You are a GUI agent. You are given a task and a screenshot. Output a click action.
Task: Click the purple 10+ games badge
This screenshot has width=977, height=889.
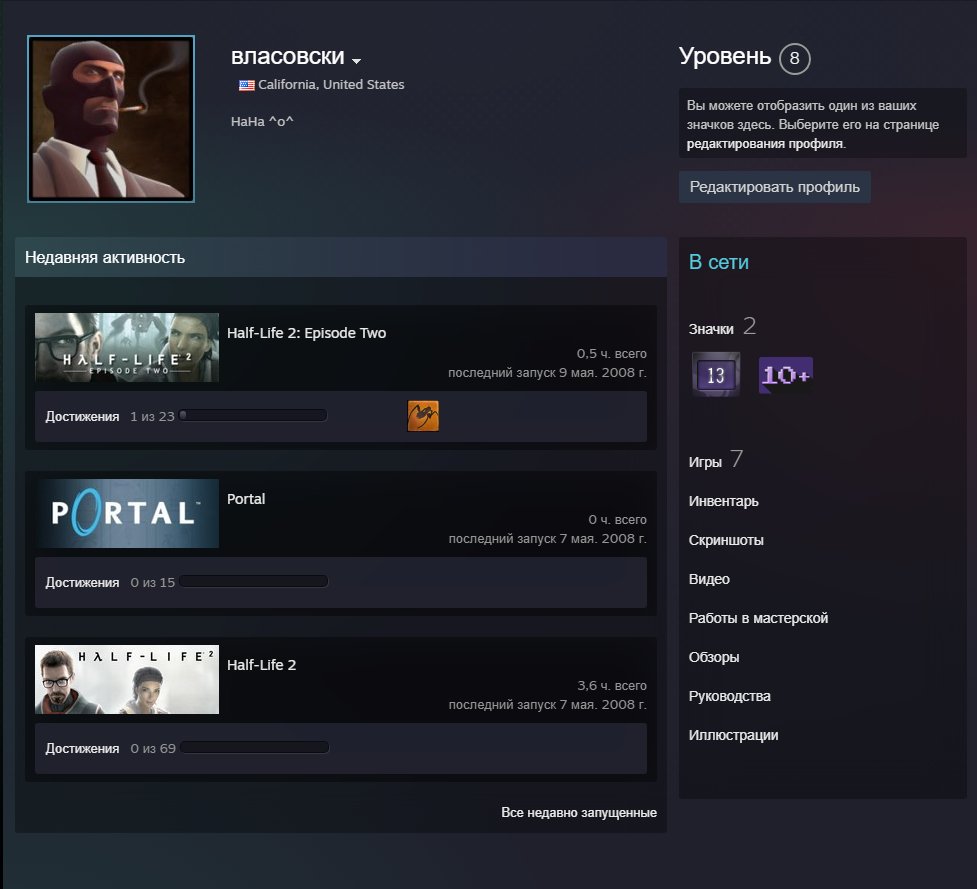pyautogui.click(x=786, y=375)
